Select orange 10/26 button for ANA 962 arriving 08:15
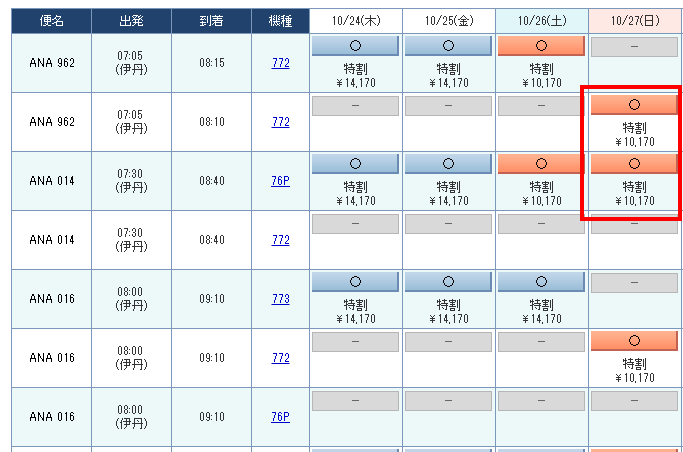Viewport: 683px width, 452px height. pos(541,46)
